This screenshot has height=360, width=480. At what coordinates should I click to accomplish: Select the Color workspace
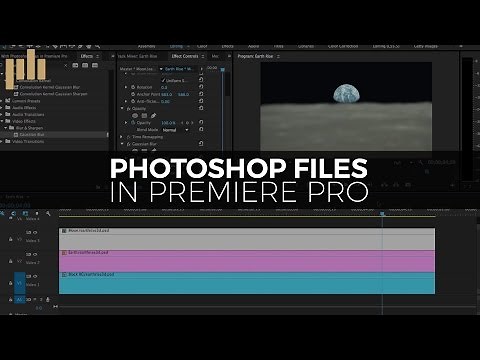click(202, 46)
